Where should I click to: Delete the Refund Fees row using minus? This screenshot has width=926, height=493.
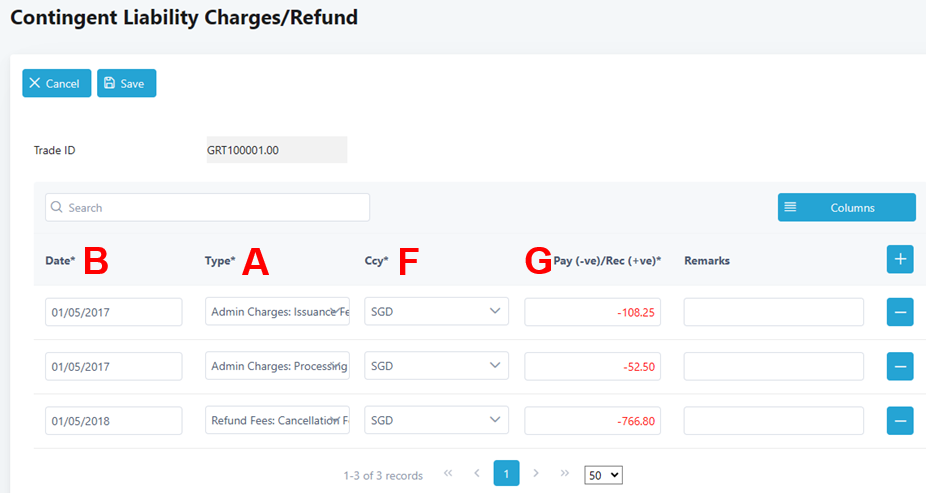pyautogui.click(x=900, y=421)
